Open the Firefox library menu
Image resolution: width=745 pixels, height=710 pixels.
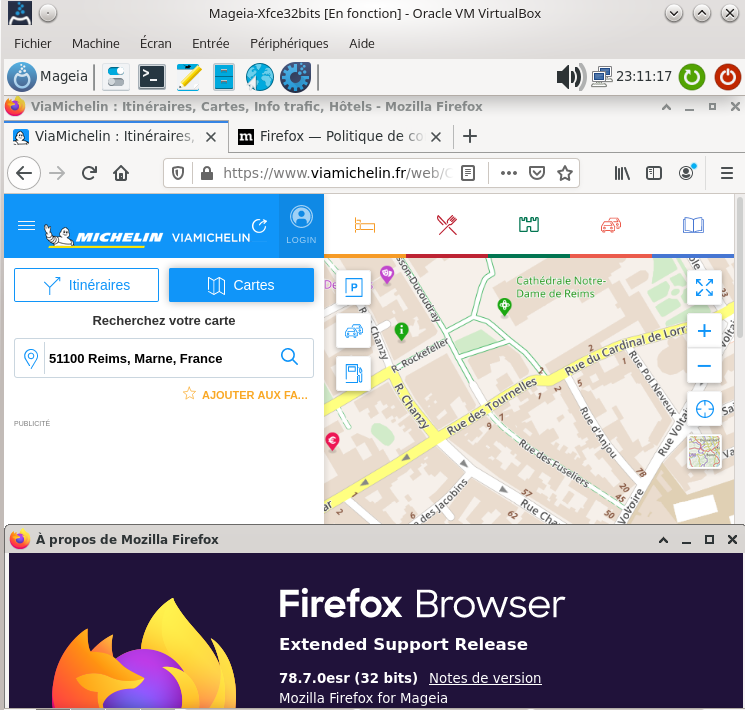pyautogui.click(x=622, y=173)
